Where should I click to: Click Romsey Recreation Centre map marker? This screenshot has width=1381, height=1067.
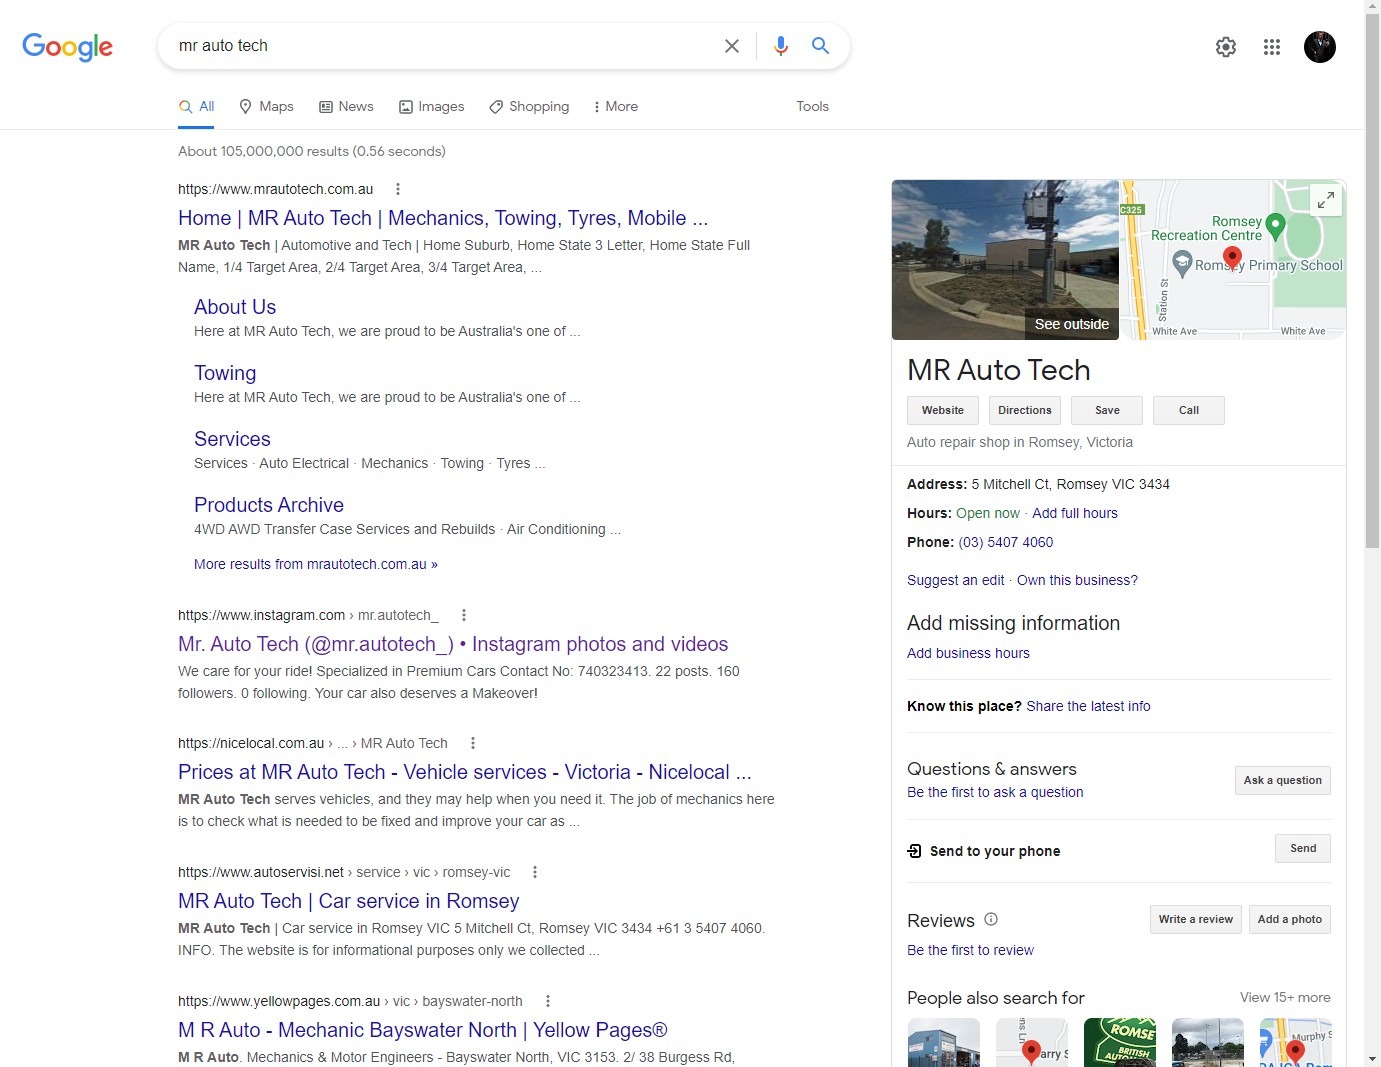click(x=1275, y=225)
